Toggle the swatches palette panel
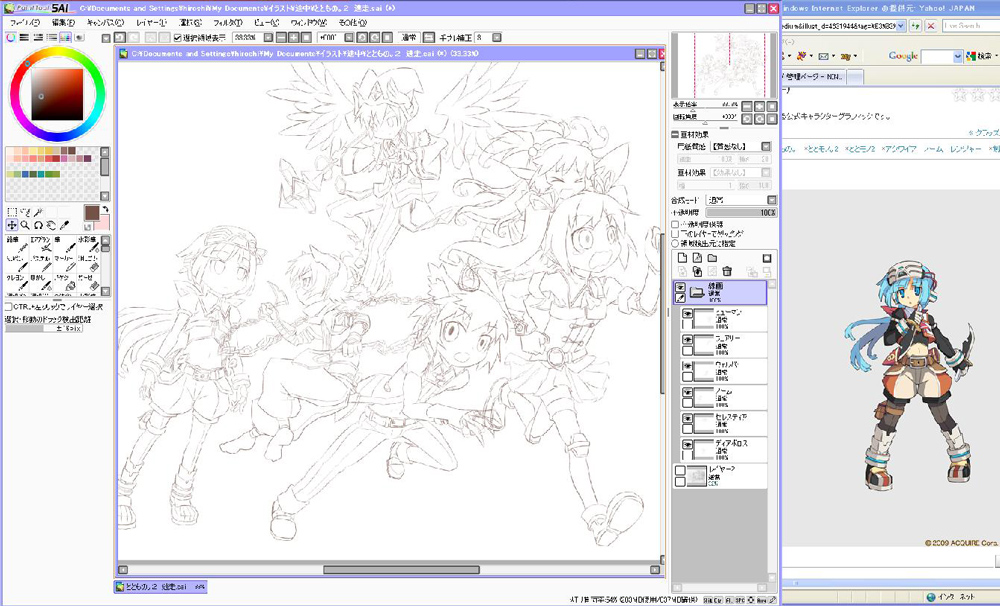The width and height of the screenshot is (1000, 606). click(65, 38)
